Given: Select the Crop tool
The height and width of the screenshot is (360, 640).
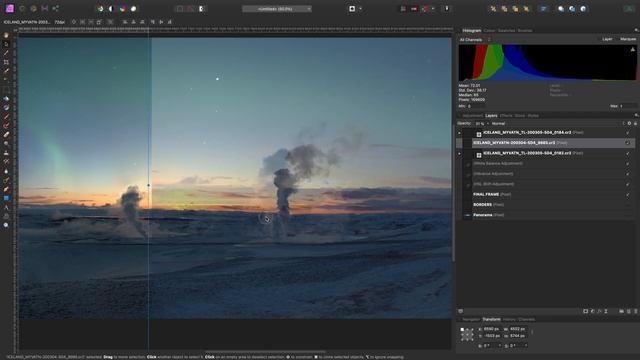Looking at the screenshot, I should click(6, 62).
